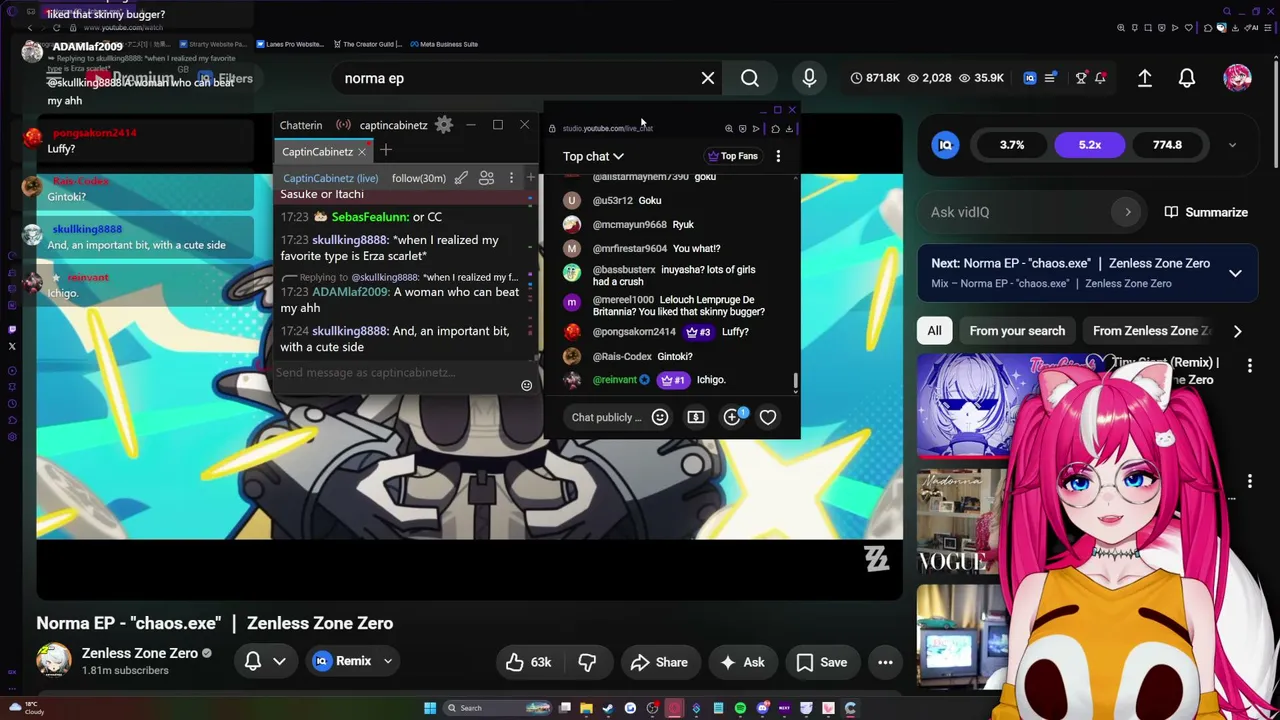The height and width of the screenshot is (720, 1280).
Task: Select the 3.7% vidIQ stat pill
Action: pyautogui.click(x=1012, y=145)
